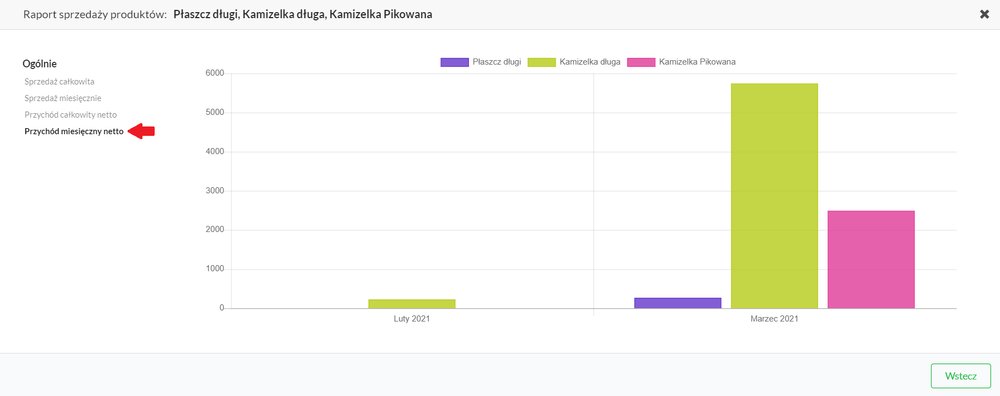Image resolution: width=1000 pixels, height=396 pixels.
Task: Click the pink Kamizelka Pikowana bar
Action: pyautogui.click(x=871, y=260)
